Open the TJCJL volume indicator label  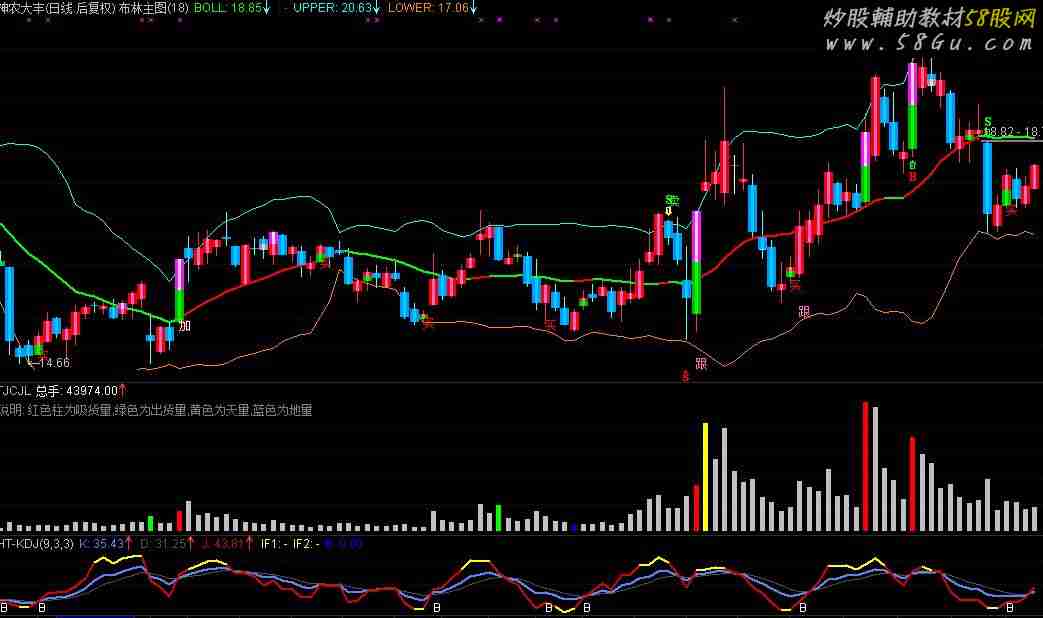pos(14,390)
